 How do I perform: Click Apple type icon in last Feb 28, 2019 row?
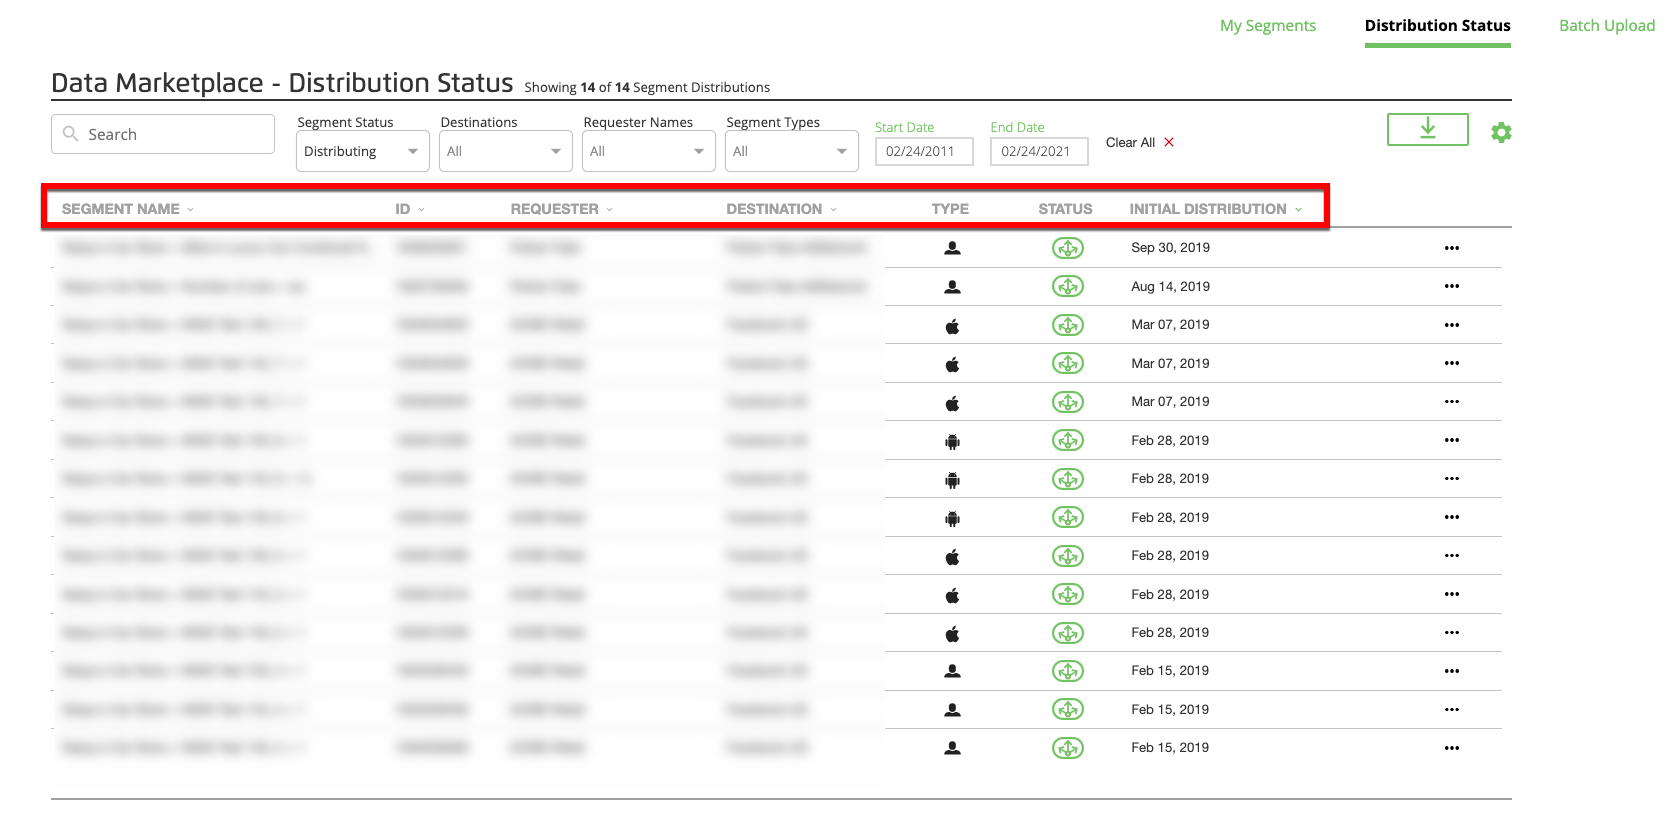pos(952,633)
